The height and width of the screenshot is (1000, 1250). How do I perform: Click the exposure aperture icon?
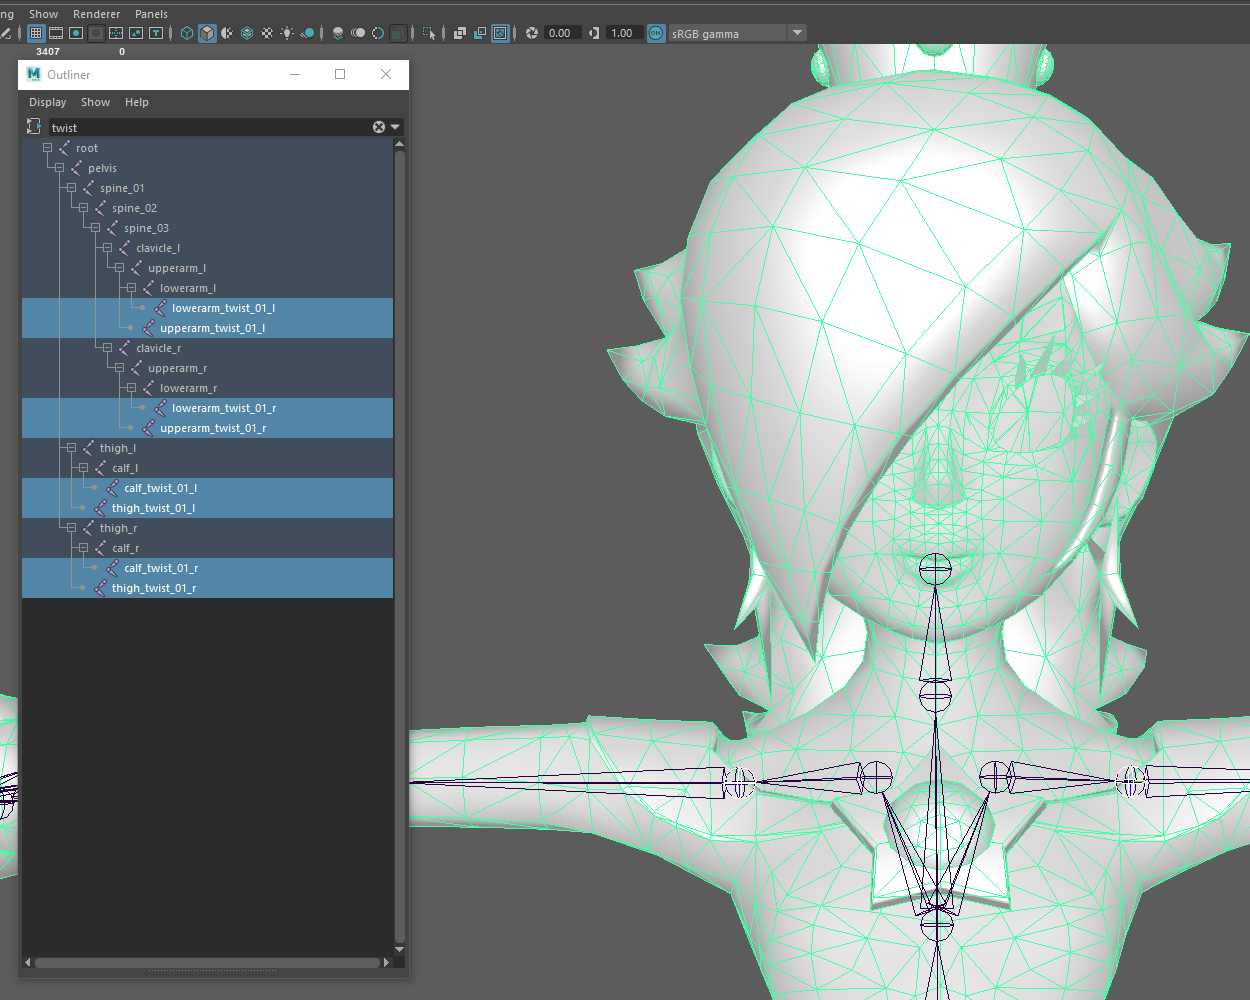click(532, 33)
